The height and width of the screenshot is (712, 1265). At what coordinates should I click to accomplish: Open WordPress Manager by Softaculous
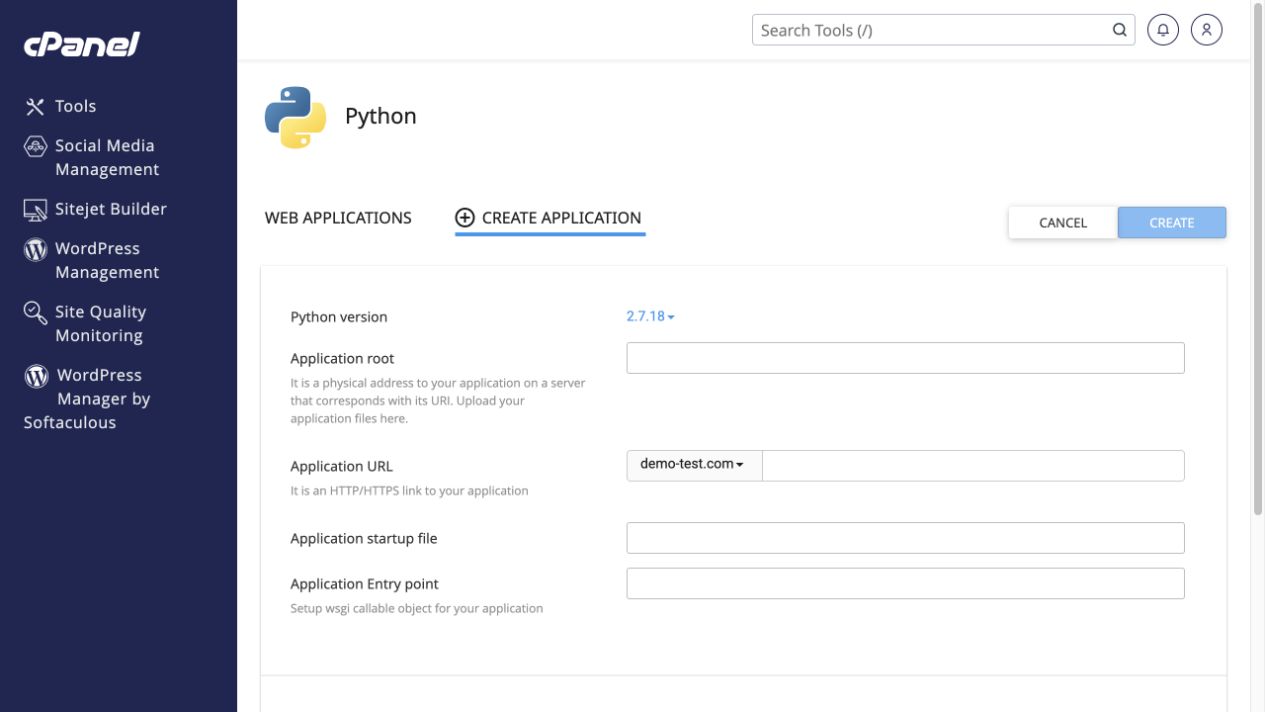(87, 399)
